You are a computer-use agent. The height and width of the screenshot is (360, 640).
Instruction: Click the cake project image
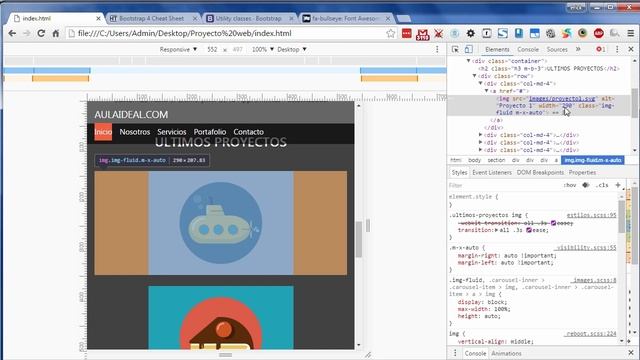(x=221, y=318)
